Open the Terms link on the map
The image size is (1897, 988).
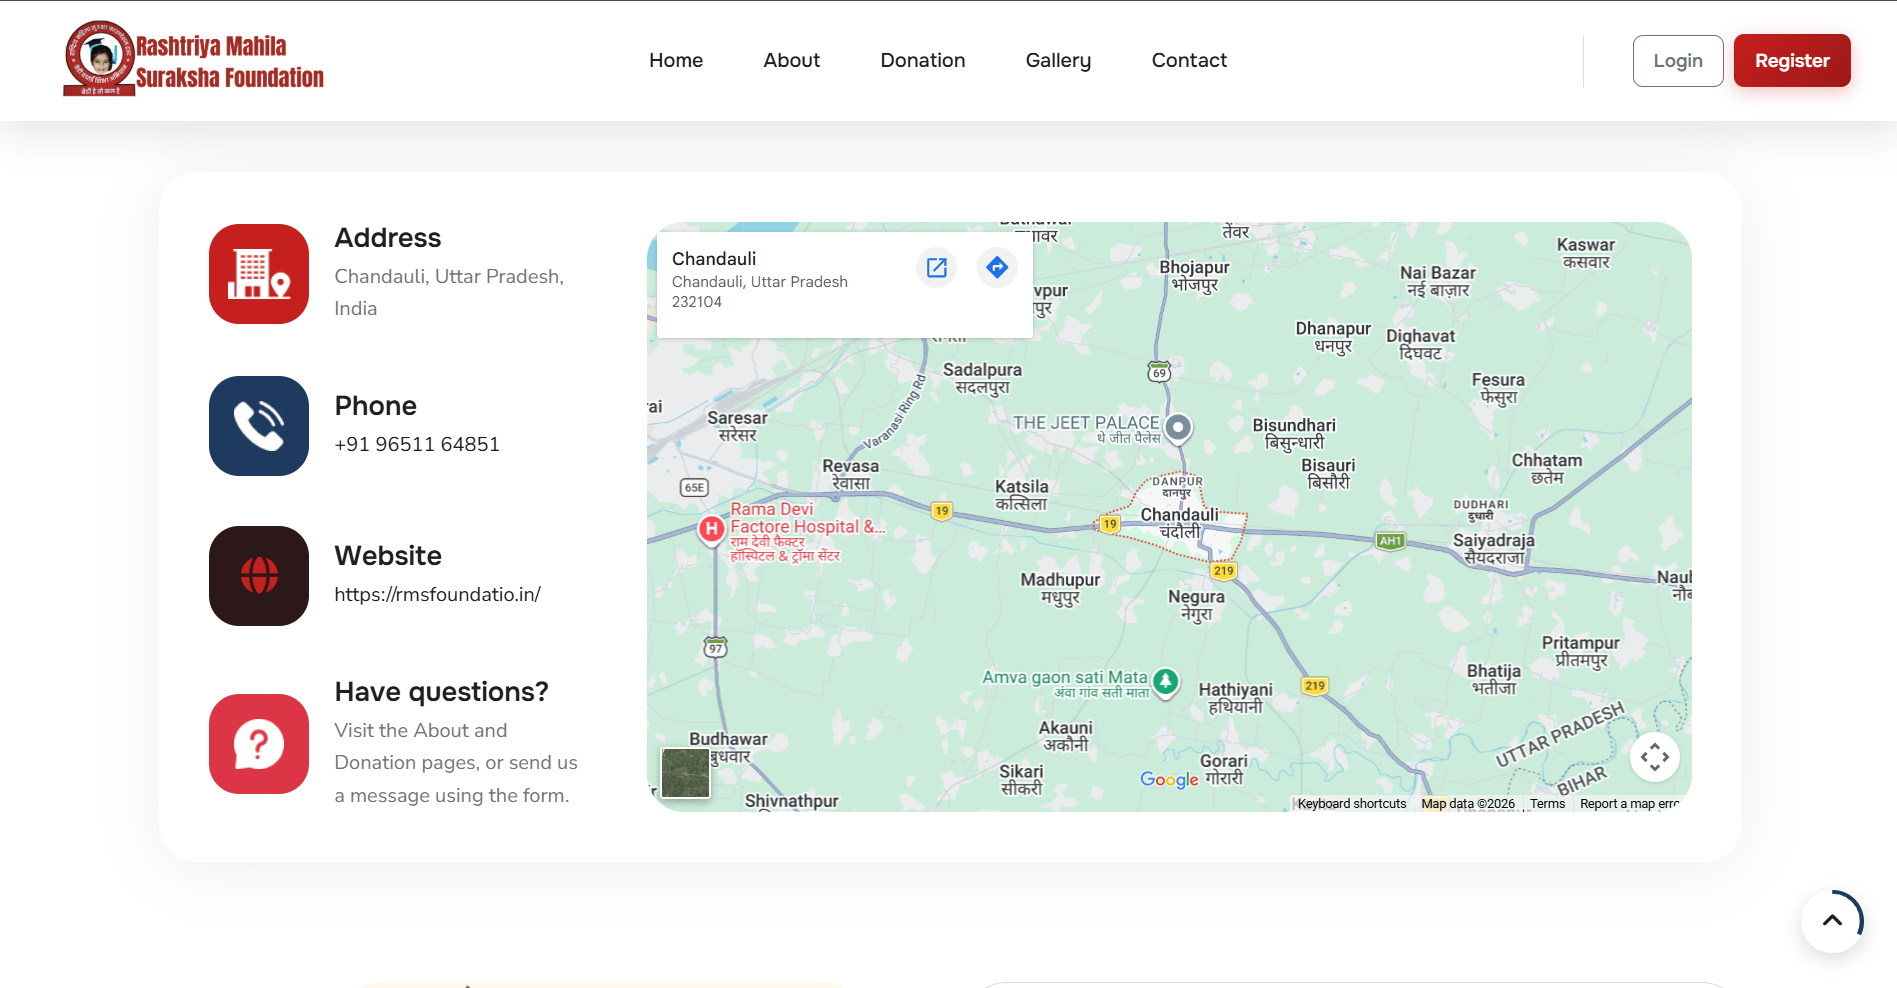pyautogui.click(x=1546, y=803)
